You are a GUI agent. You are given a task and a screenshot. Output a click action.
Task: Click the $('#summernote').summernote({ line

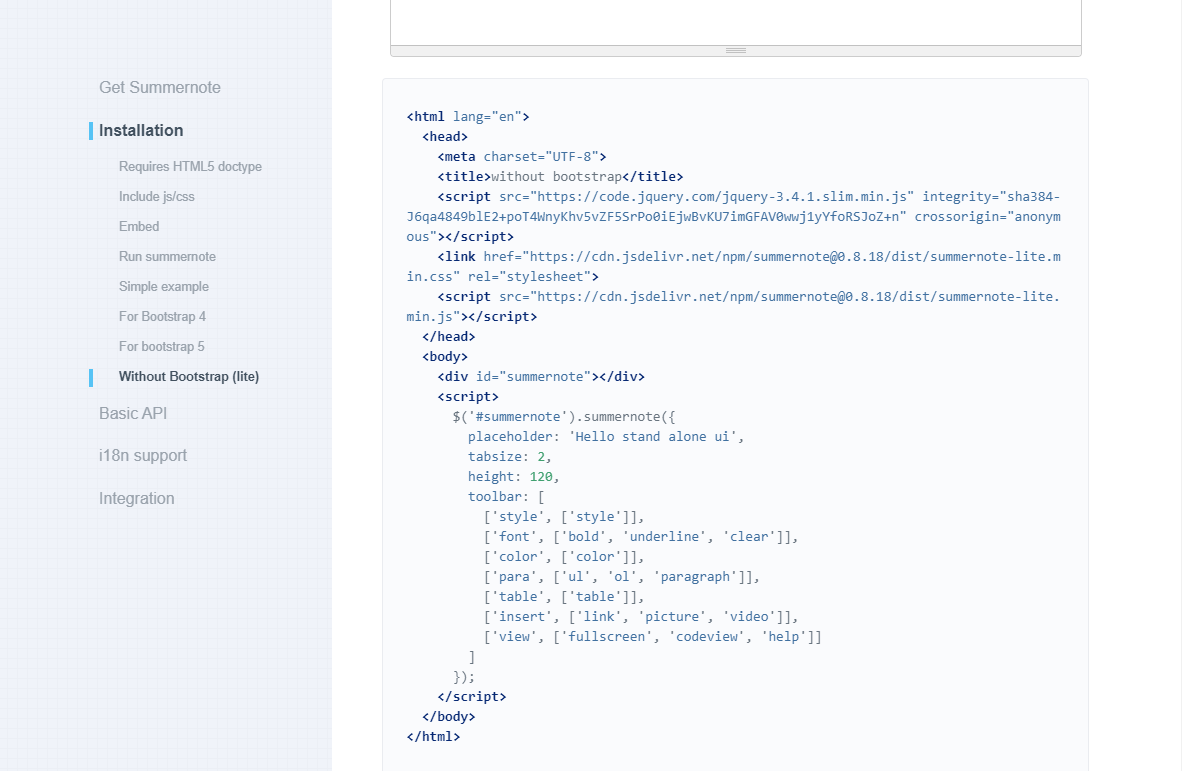click(564, 417)
